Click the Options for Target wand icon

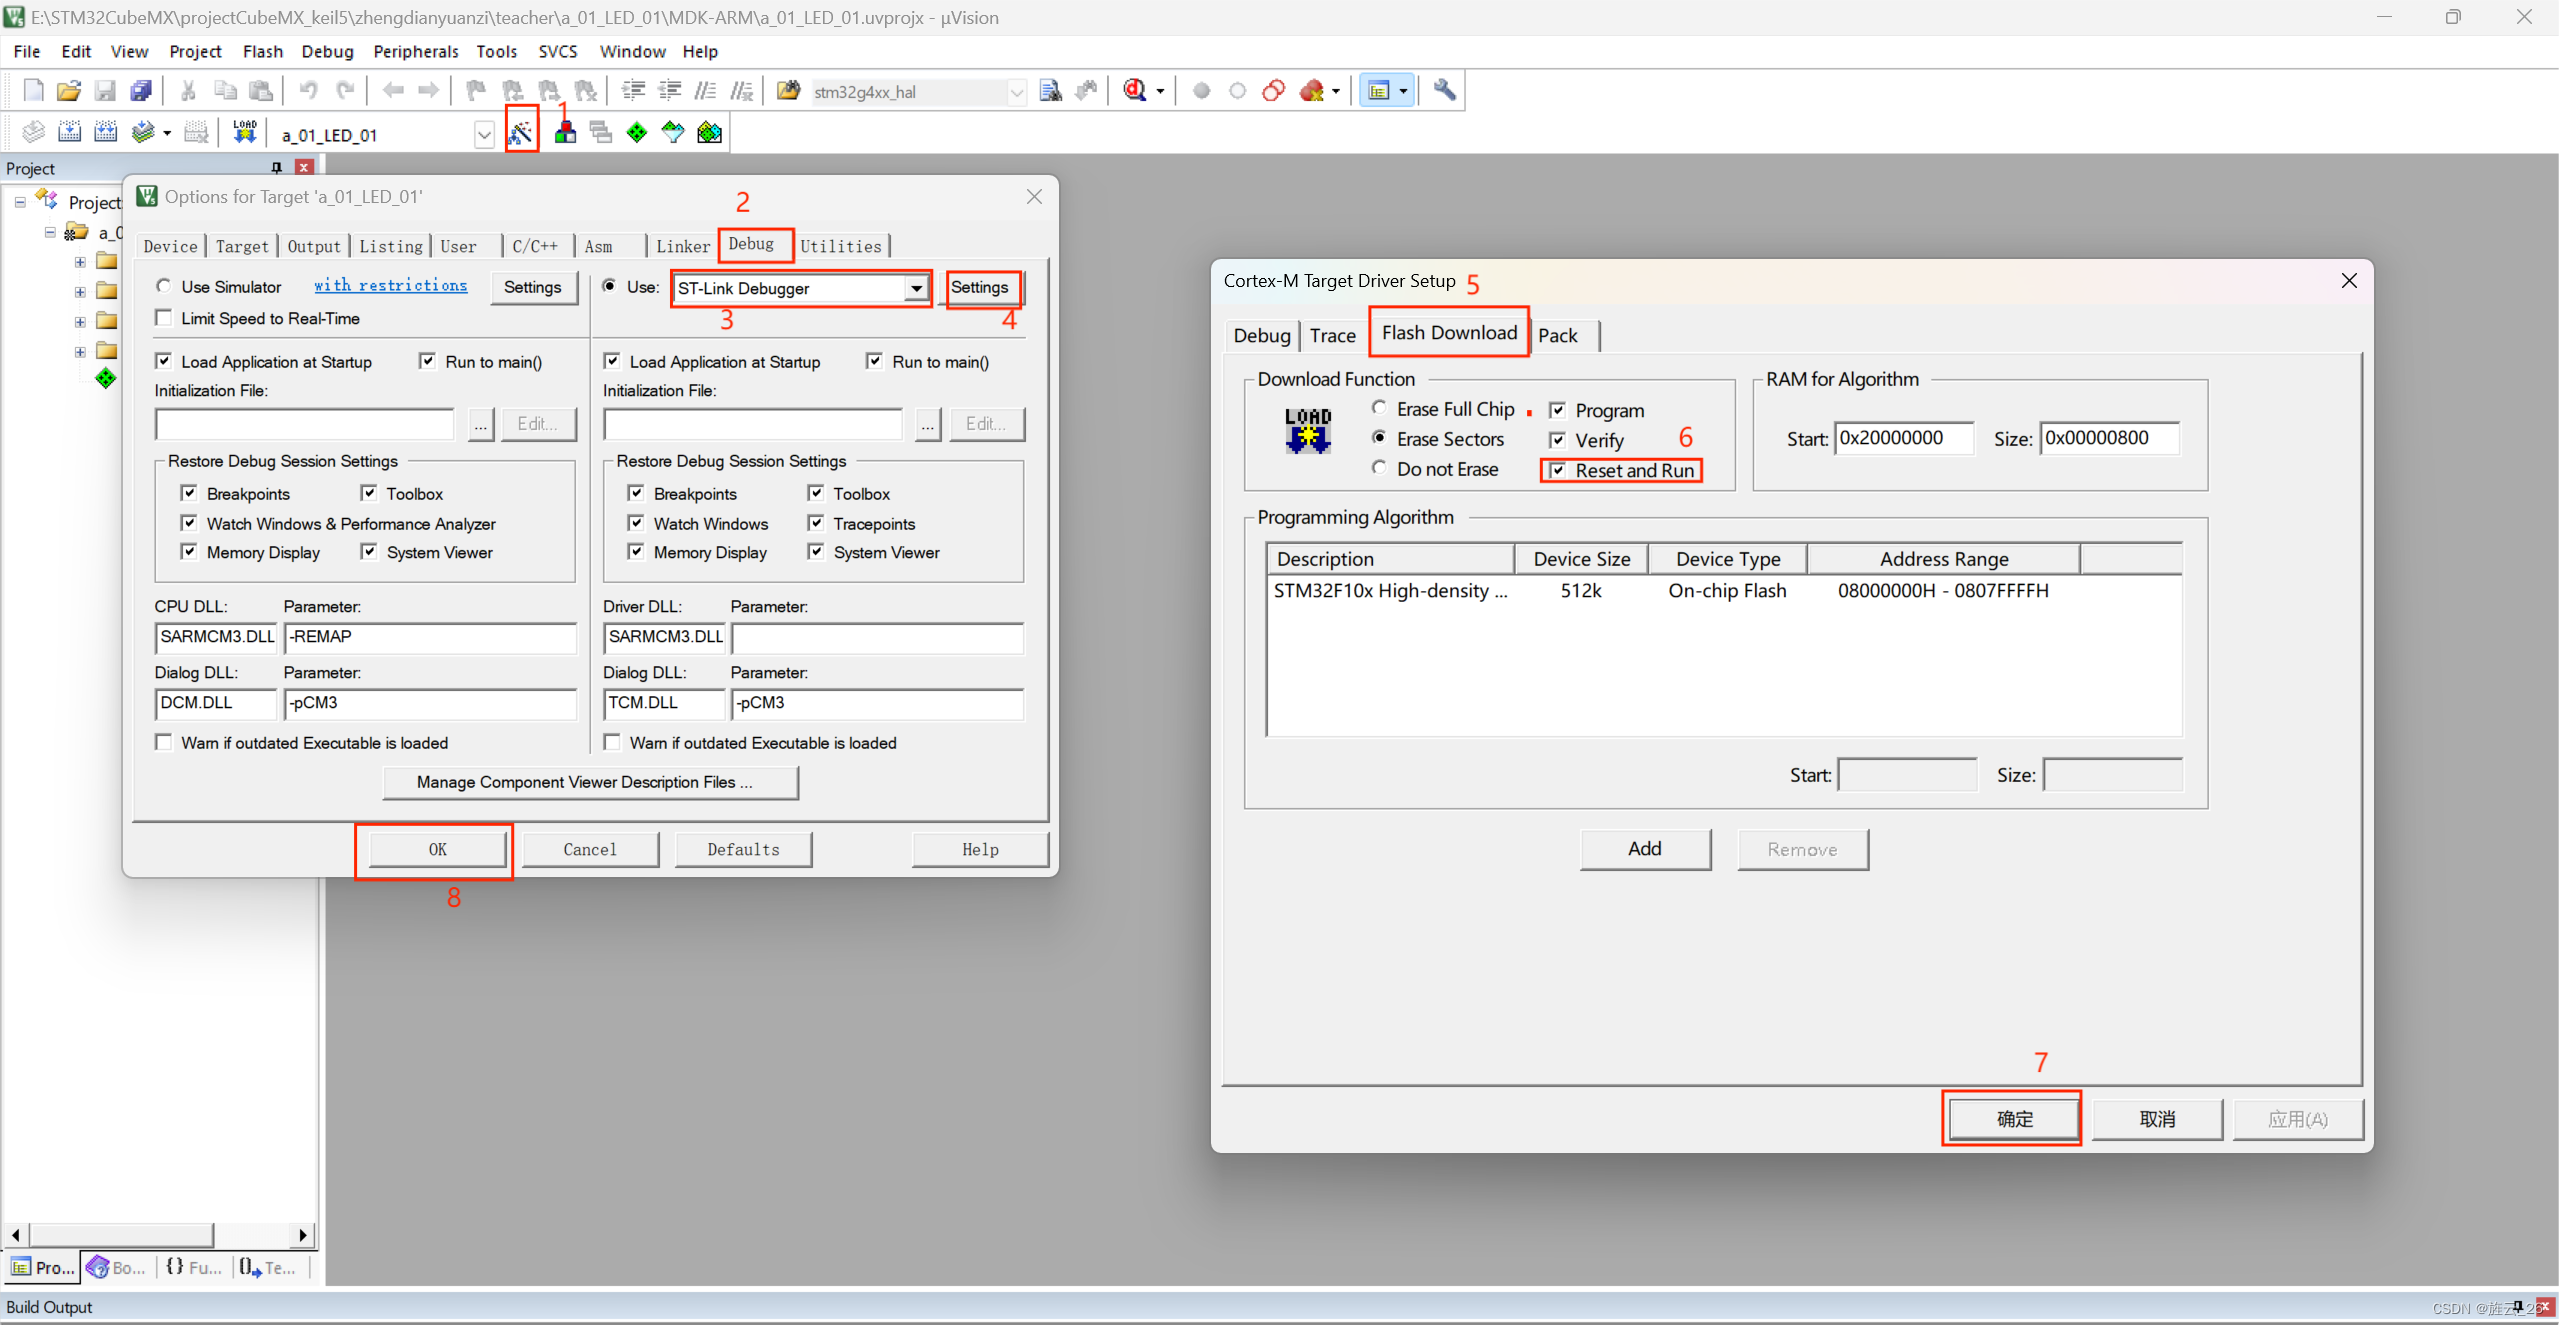click(x=521, y=132)
